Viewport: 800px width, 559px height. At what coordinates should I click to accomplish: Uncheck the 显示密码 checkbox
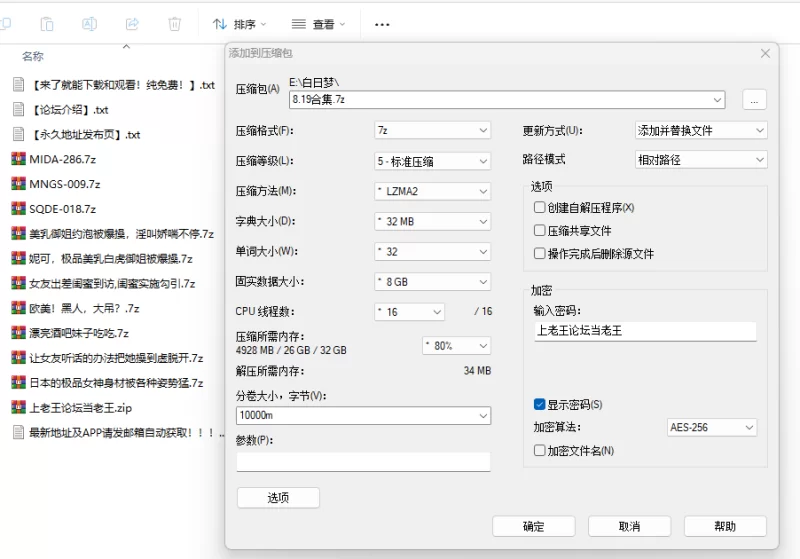(x=539, y=404)
